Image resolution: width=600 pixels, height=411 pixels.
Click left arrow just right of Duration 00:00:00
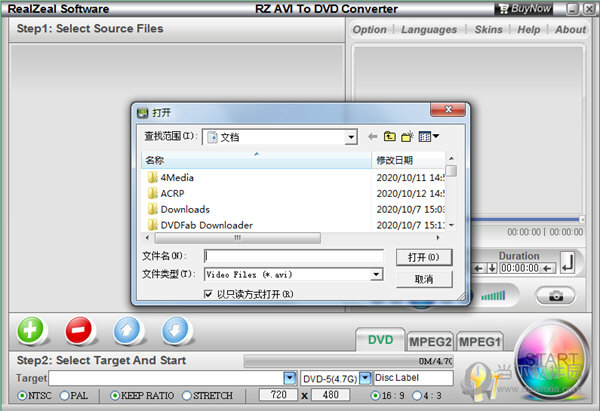548,268
